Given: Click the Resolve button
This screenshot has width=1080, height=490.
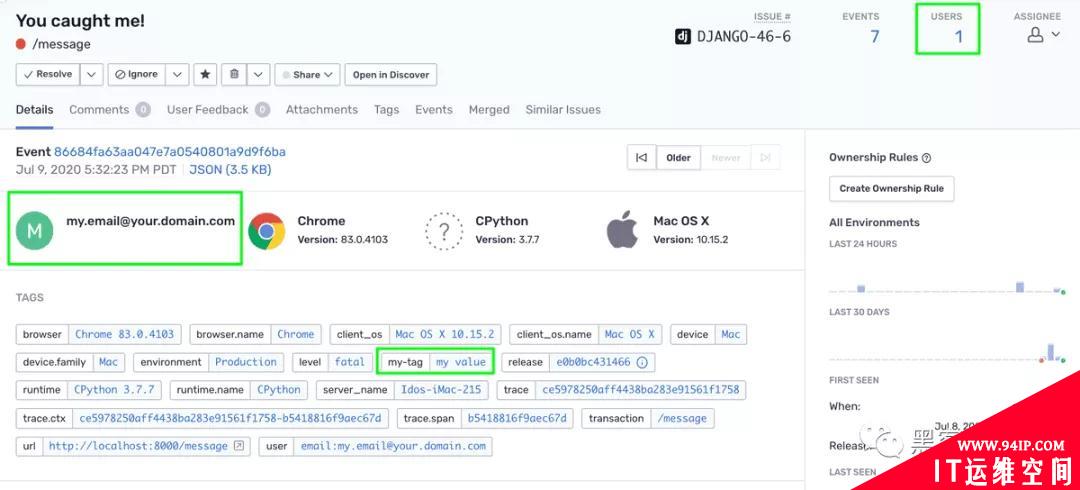Looking at the screenshot, I should [48, 74].
